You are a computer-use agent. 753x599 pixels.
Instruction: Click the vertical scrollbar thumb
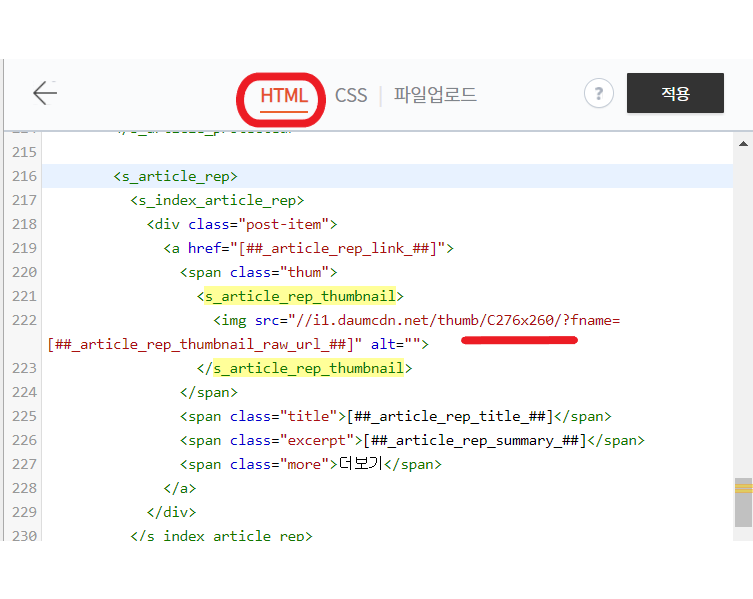743,502
